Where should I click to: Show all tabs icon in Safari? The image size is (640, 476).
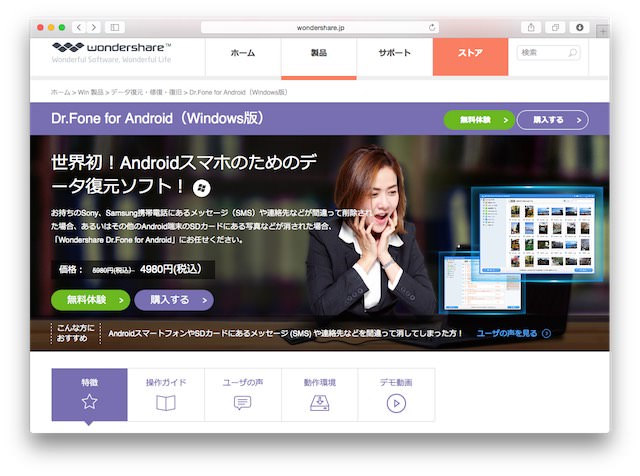pos(555,27)
